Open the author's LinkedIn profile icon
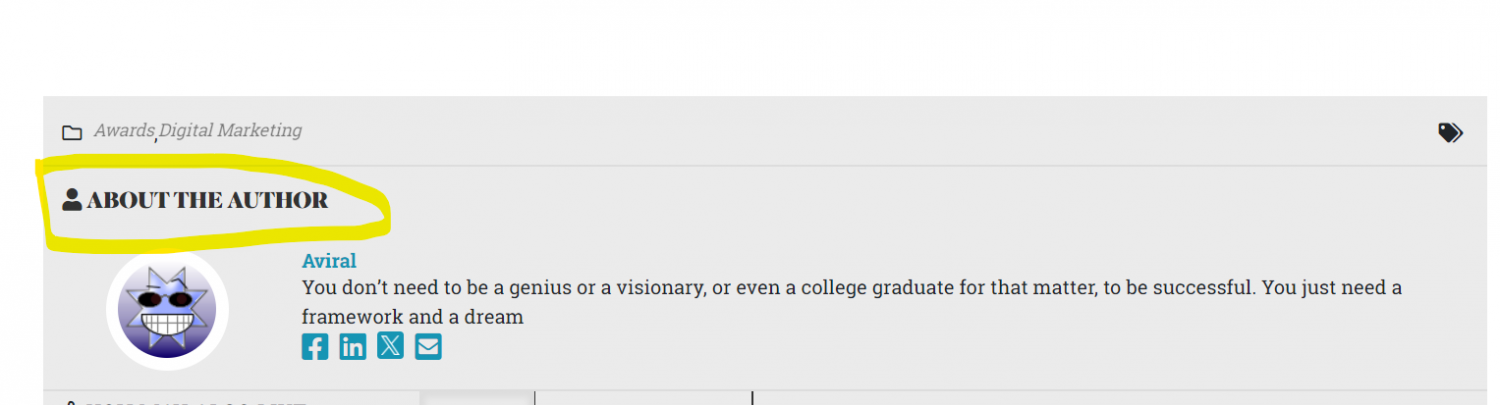The width and height of the screenshot is (1500, 405). click(353, 347)
